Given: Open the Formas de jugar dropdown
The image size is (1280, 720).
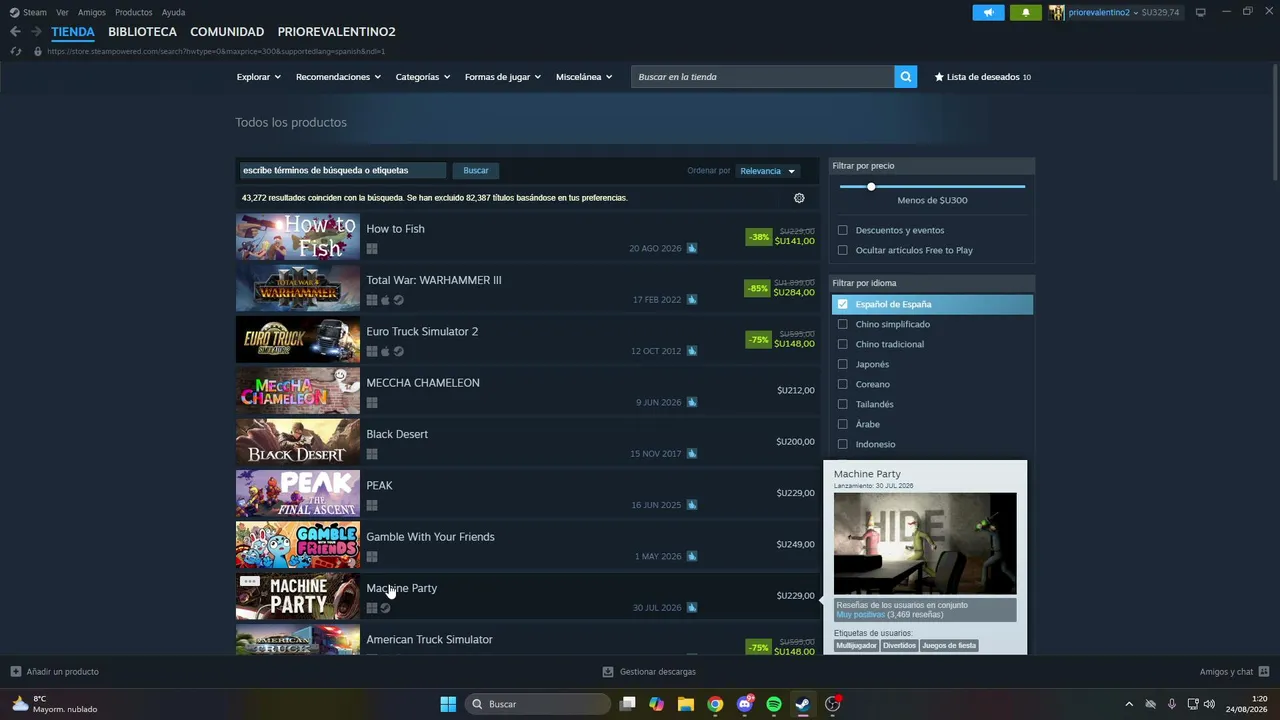Looking at the screenshot, I should coord(503,77).
